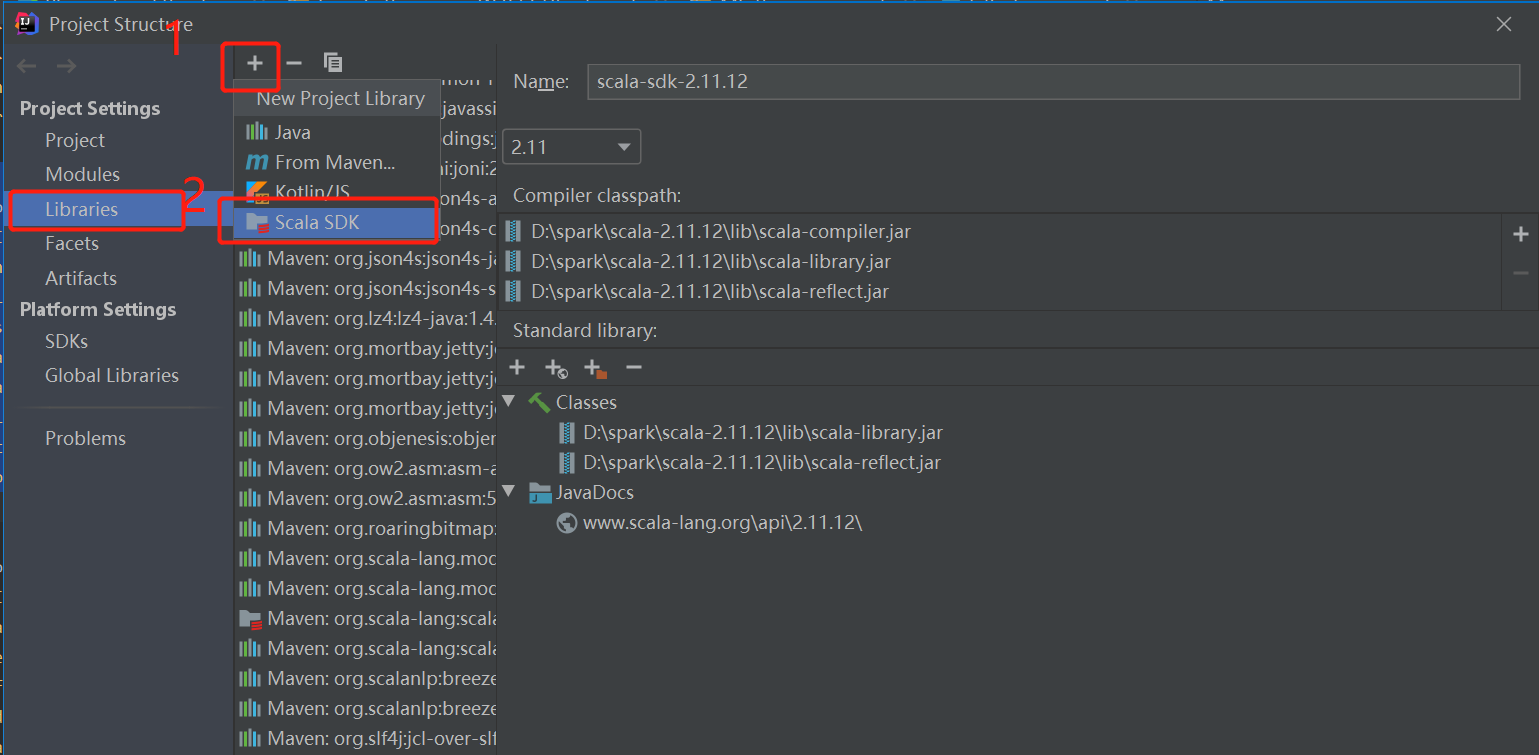Click the Java library bars icon in popup
Image resolution: width=1539 pixels, height=755 pixels.
[x=257, y=132]
